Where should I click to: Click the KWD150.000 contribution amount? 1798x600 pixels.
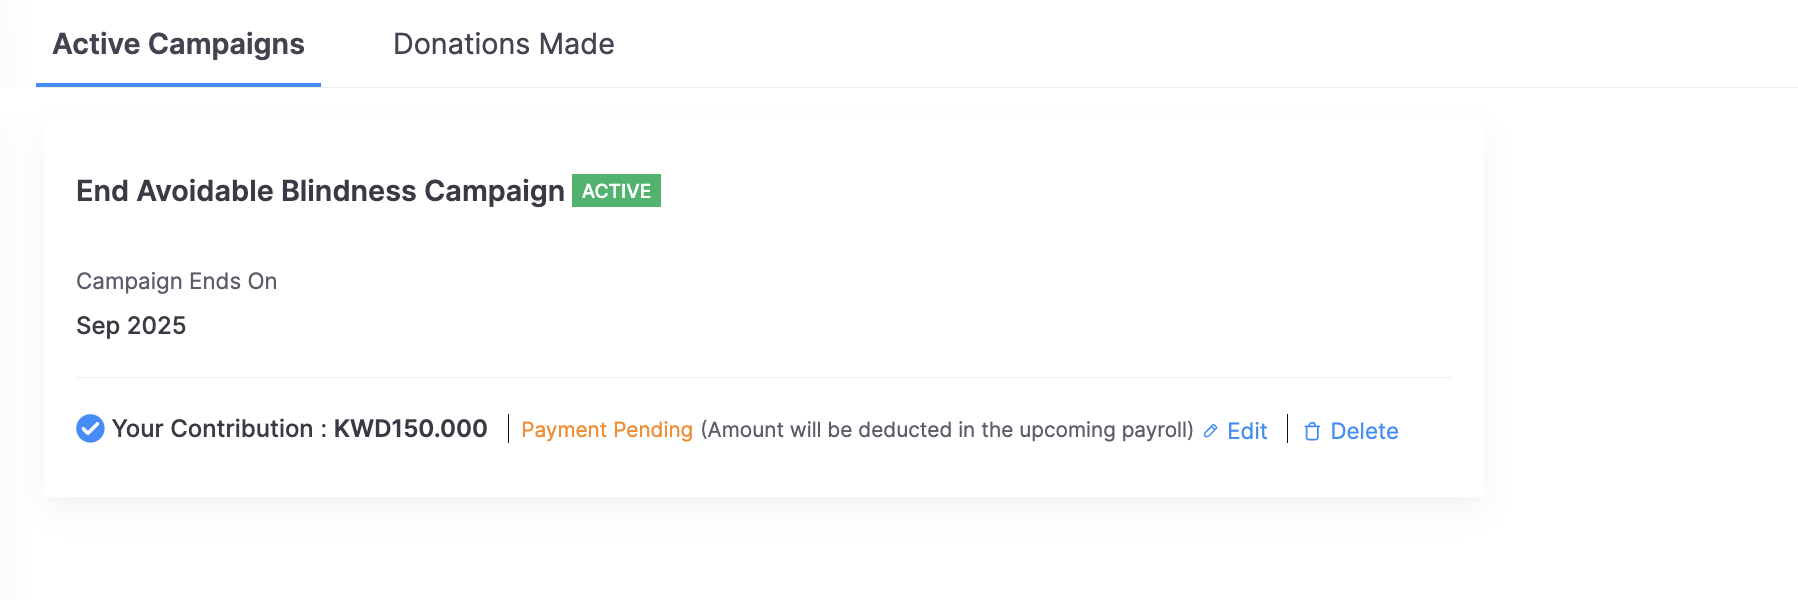point(410,429)
